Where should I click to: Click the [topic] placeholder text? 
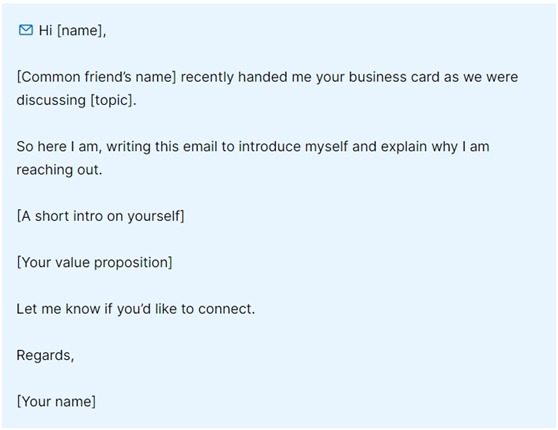(x=113, y=100)
